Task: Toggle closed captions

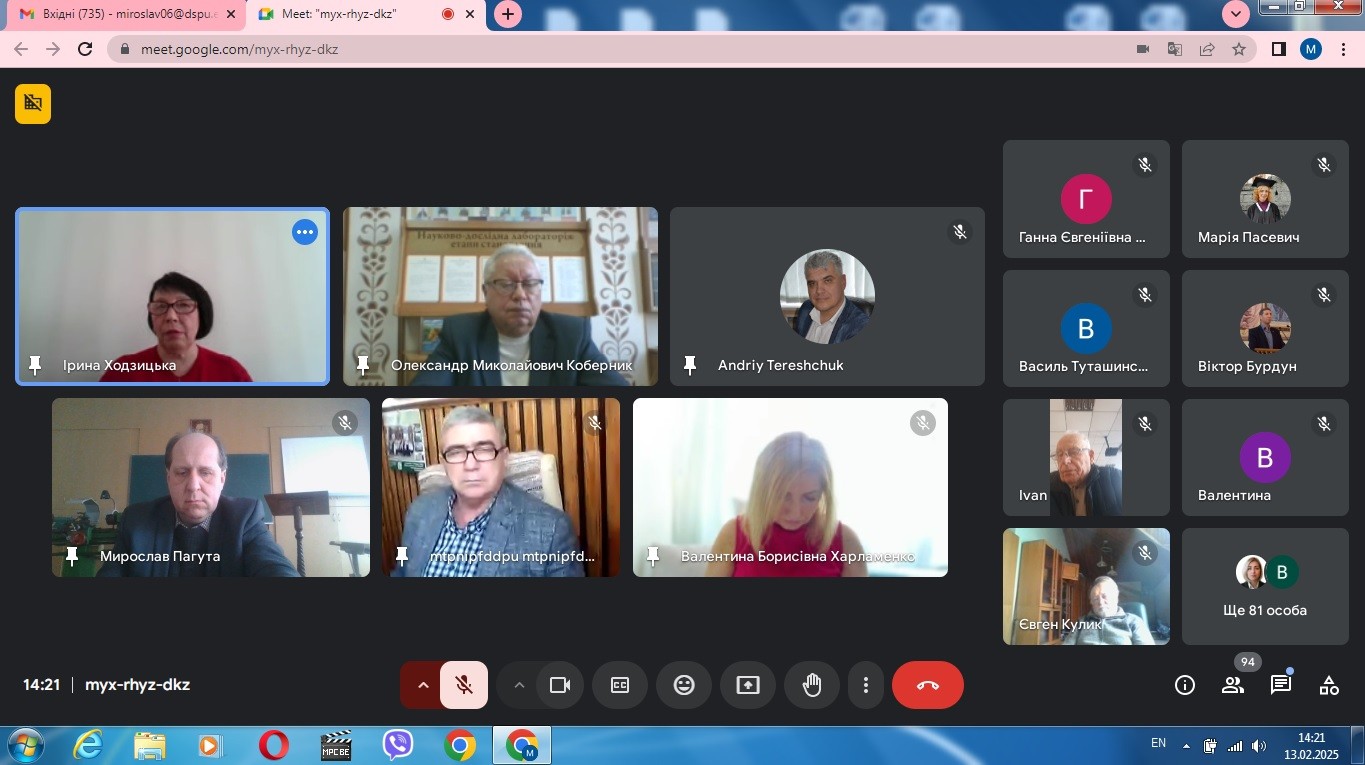Action: click(620, 685)
